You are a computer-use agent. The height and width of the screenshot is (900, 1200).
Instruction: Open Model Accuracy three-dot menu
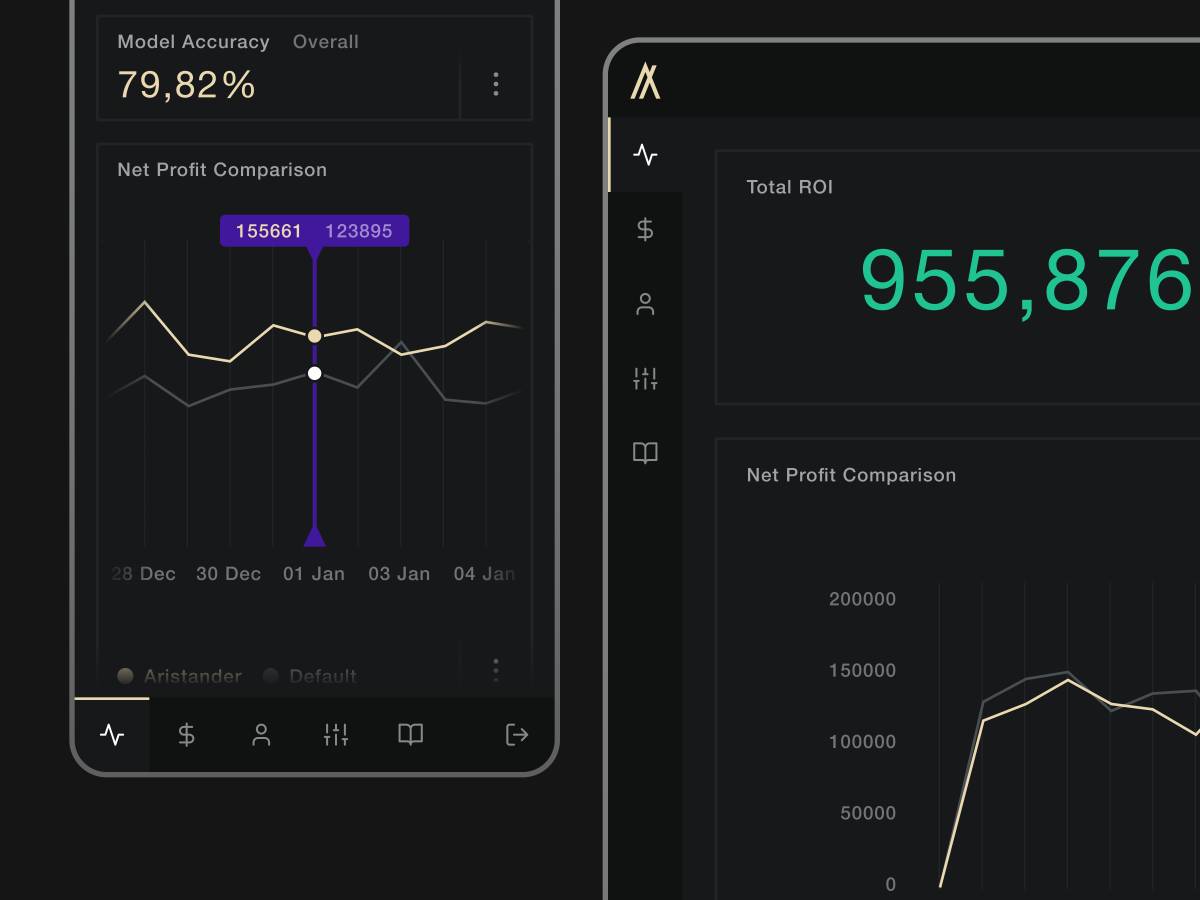click(x=496, y=84)
